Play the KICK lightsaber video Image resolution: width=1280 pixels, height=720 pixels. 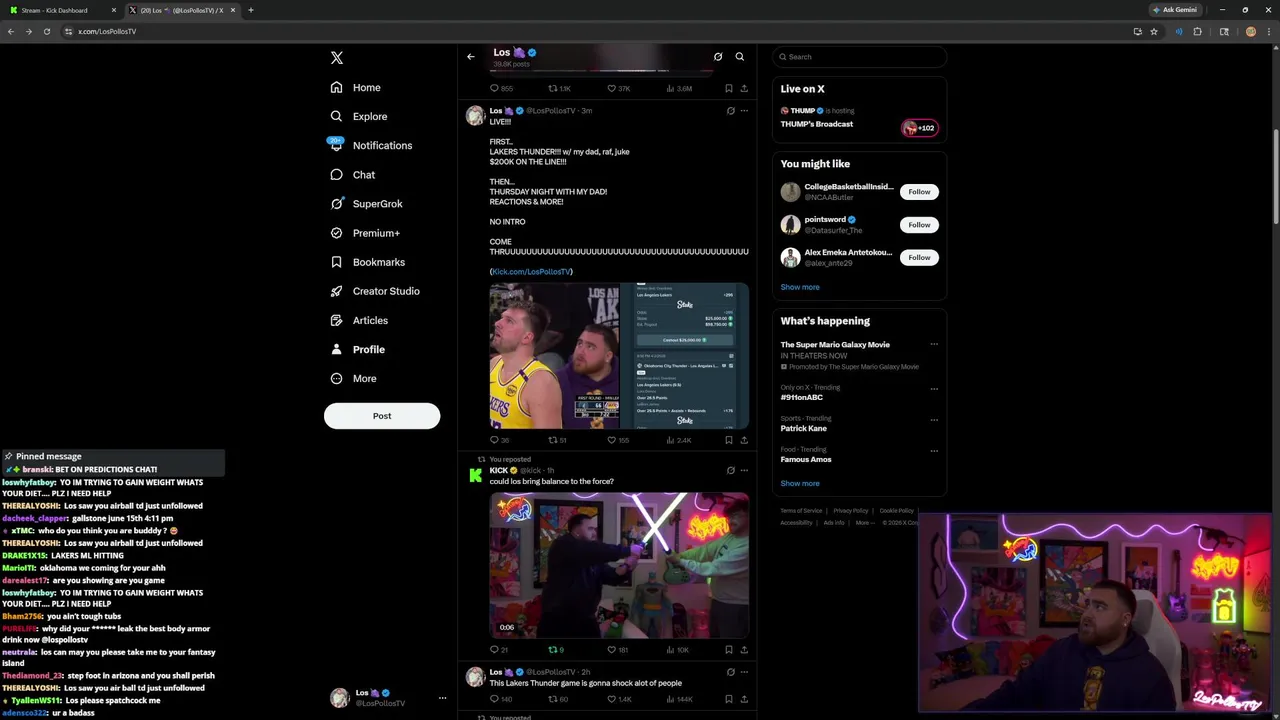[619, 565]
